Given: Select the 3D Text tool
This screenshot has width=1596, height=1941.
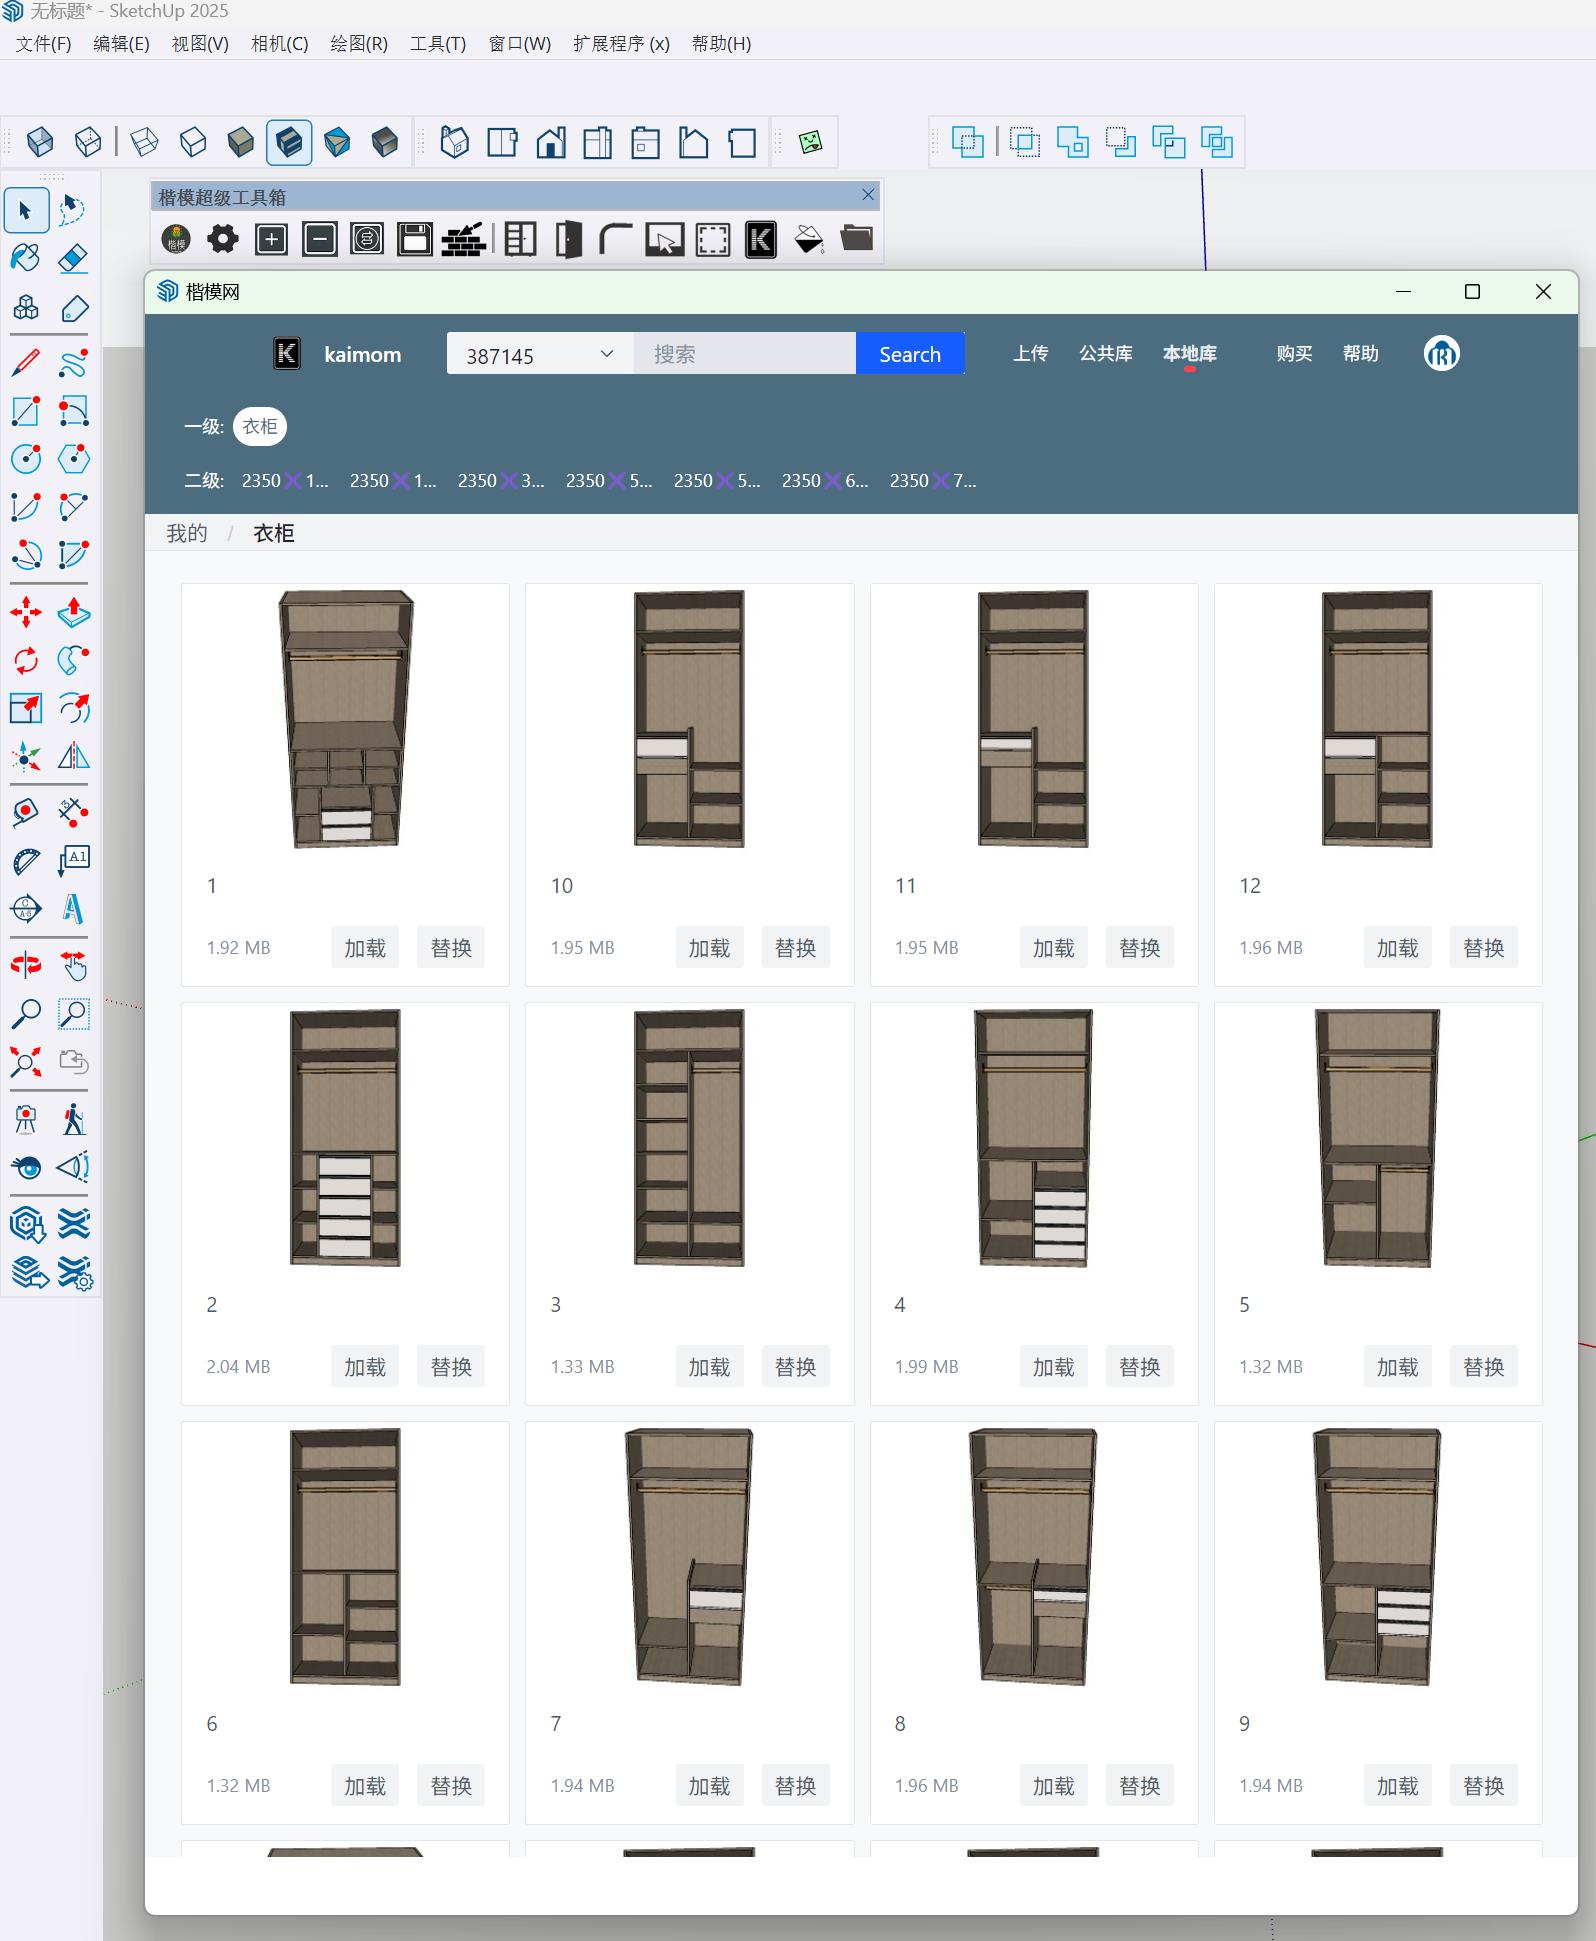Looking at the screenshot, I should point(74,909).
